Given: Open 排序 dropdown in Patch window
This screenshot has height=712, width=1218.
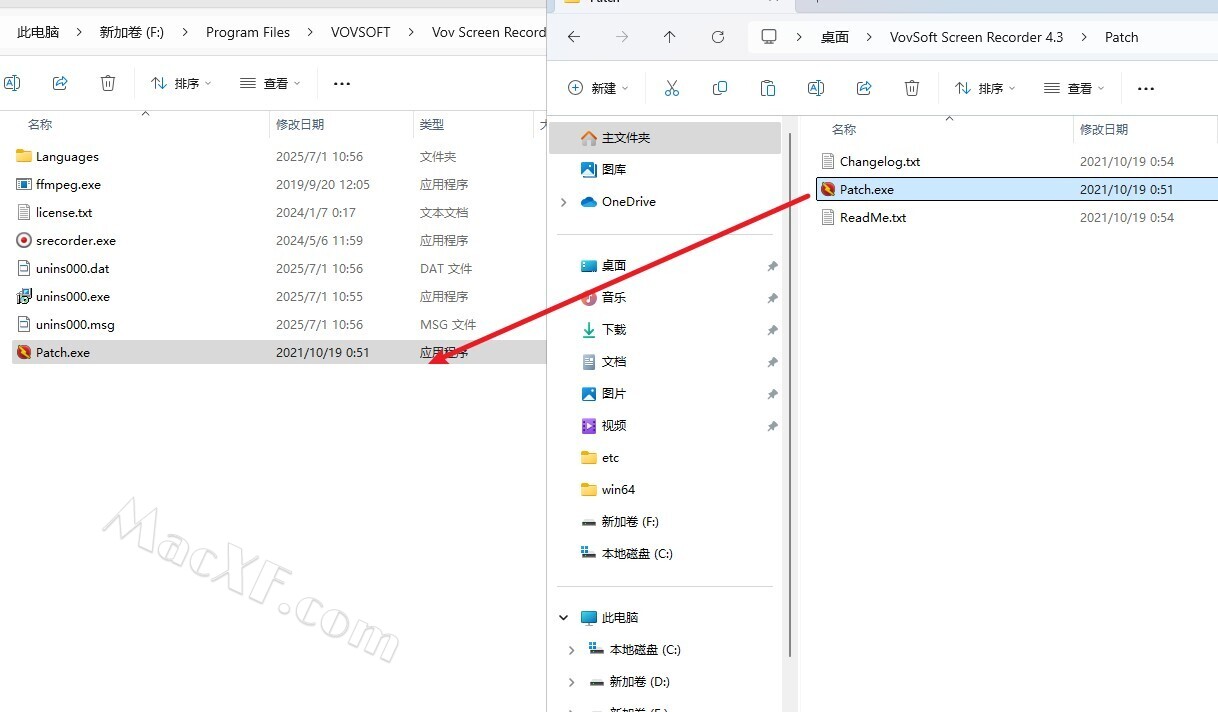Looking at the screenshot, I should coord(985,88).
